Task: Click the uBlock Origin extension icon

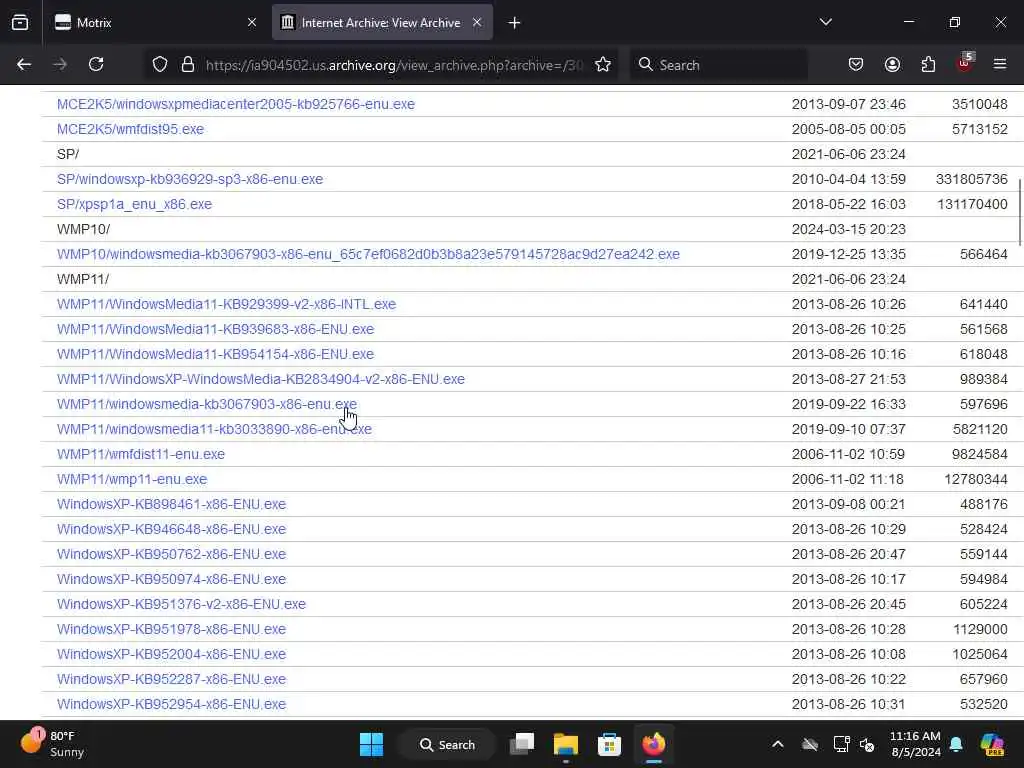Action: (965, 63)
